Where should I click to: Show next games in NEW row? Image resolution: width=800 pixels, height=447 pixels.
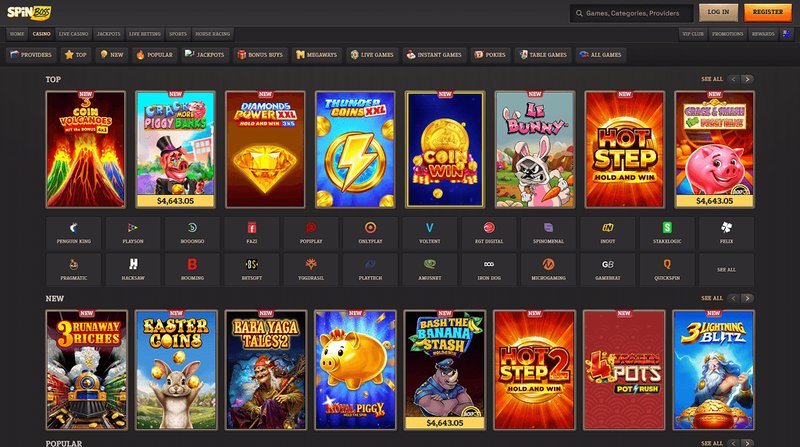tap(747, 298)
